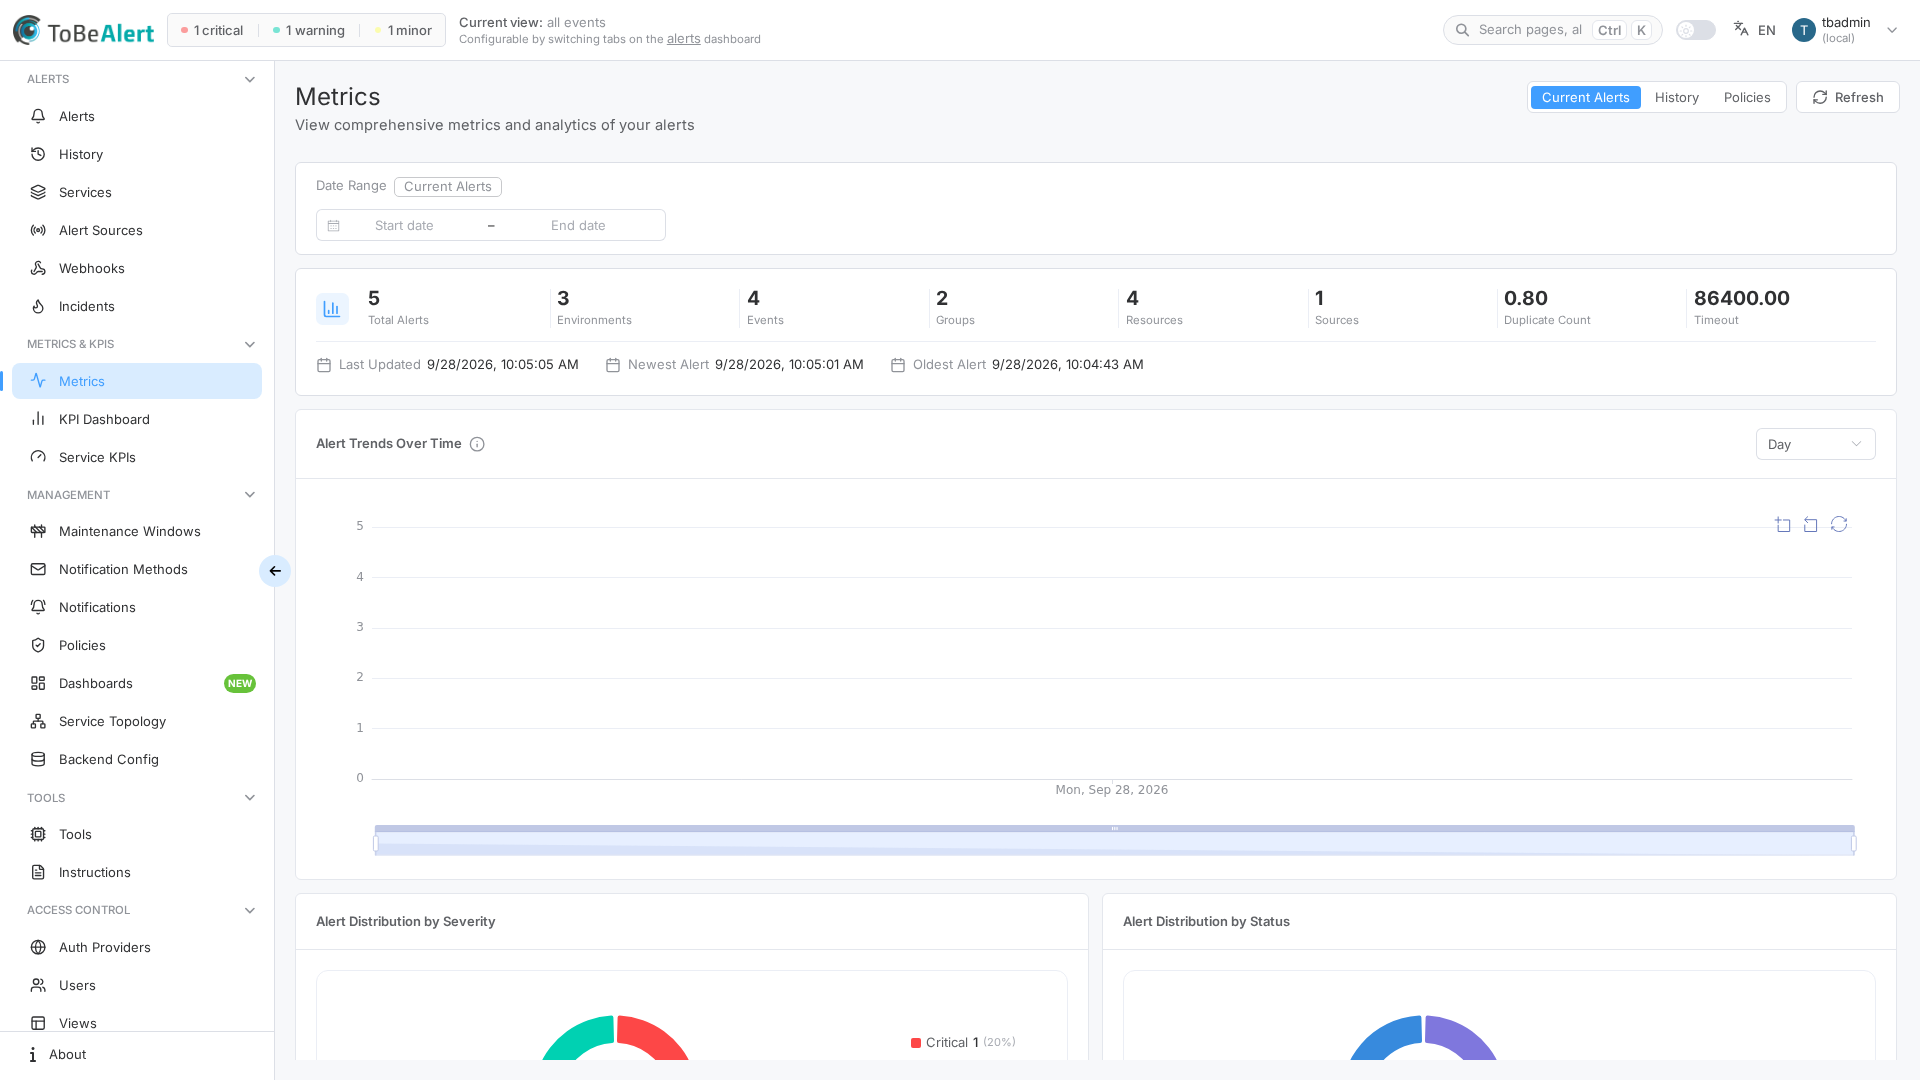Screen dimensions: 1920x1080
Task: Collapse the sidebar with the arrow button
Action: [x=275, y=571]
